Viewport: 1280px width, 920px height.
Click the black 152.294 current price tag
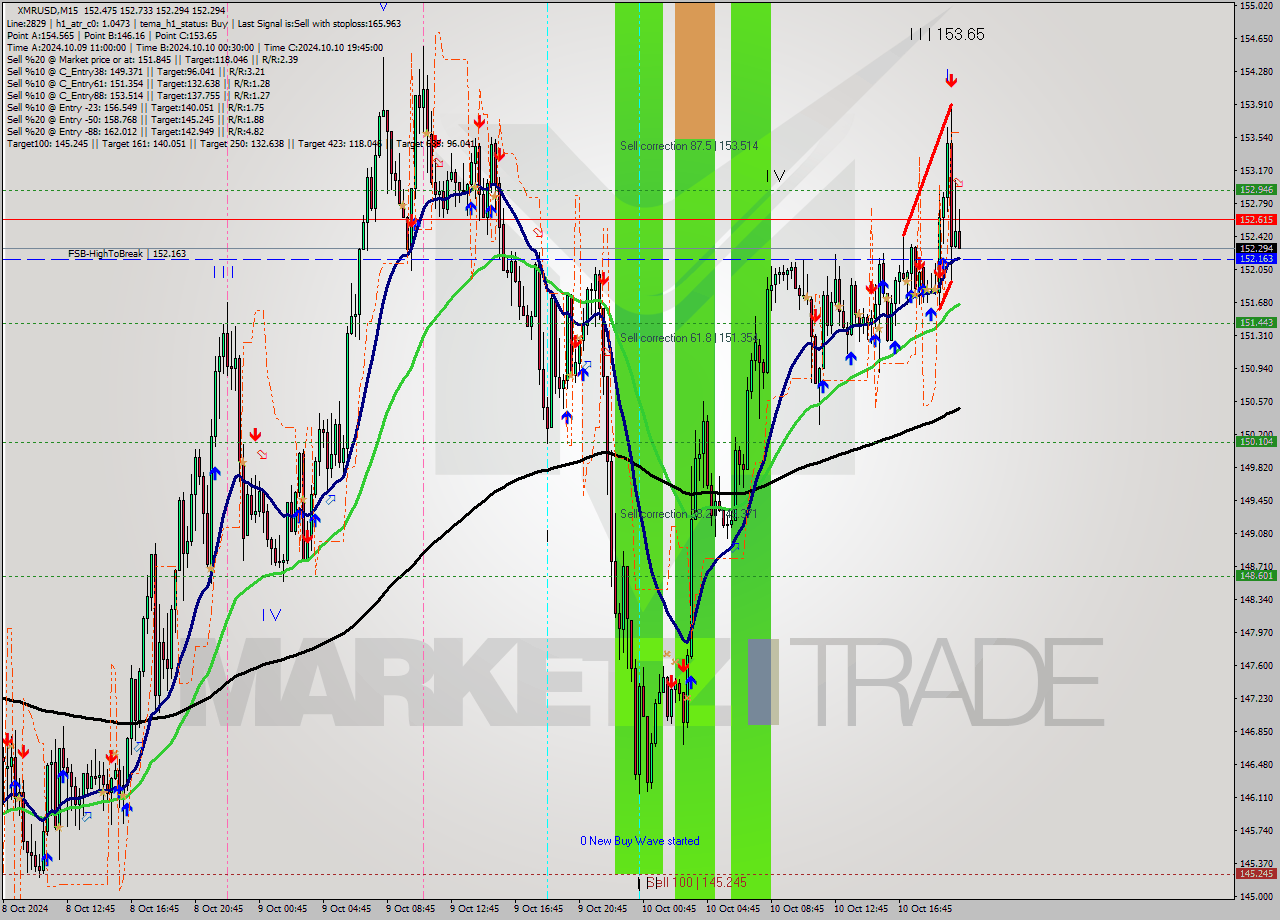coord(1256,248)
